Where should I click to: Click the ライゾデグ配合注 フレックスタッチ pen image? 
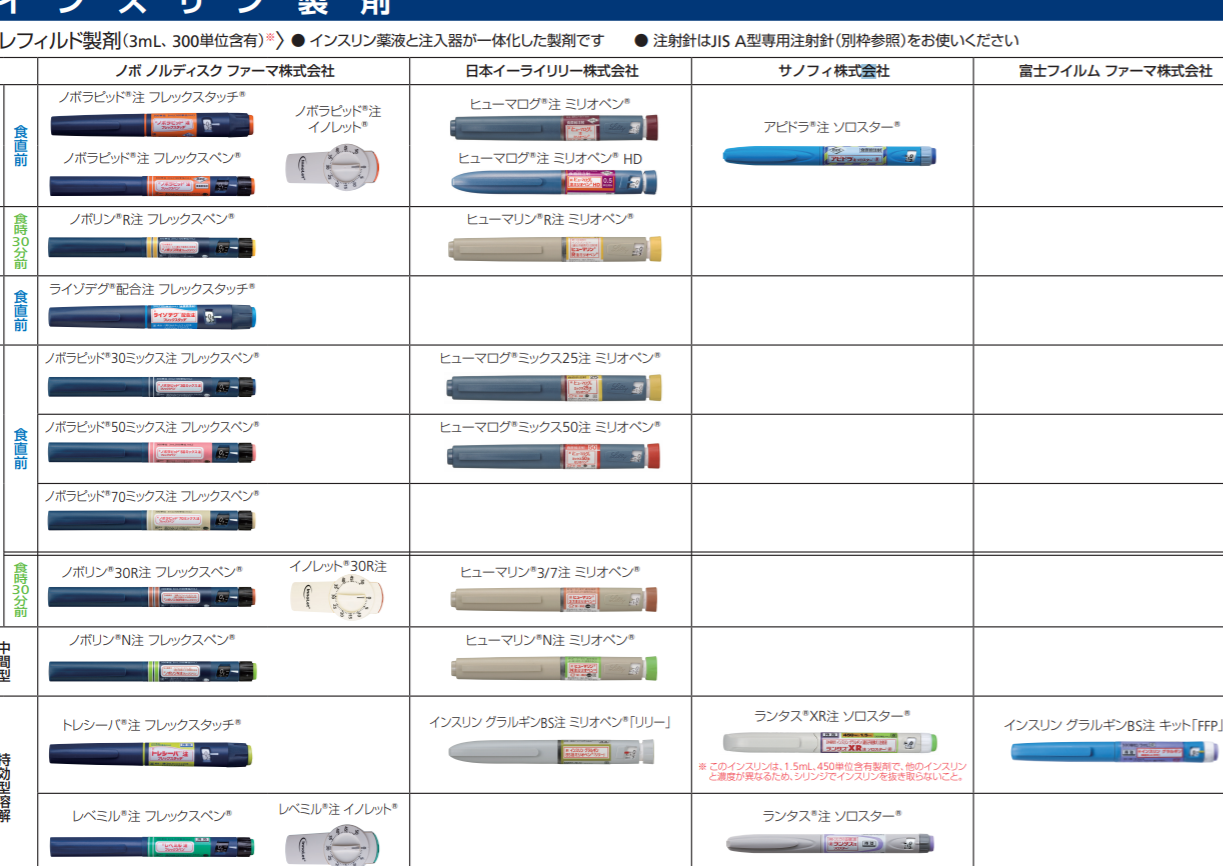(152, 317)
